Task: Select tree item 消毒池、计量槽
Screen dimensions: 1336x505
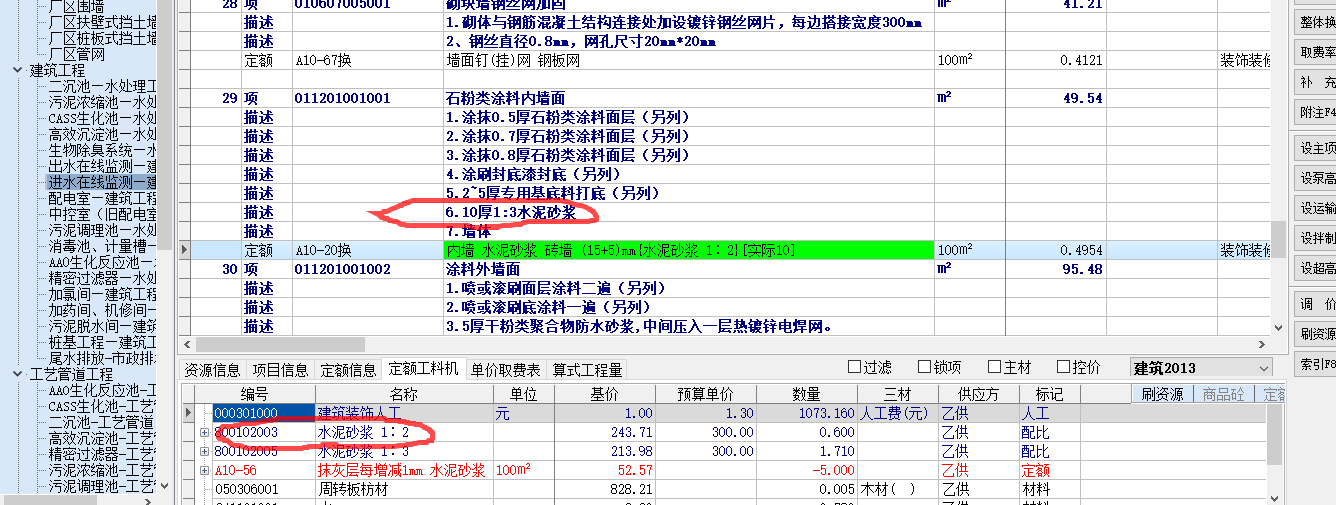Action: point(102,246)
